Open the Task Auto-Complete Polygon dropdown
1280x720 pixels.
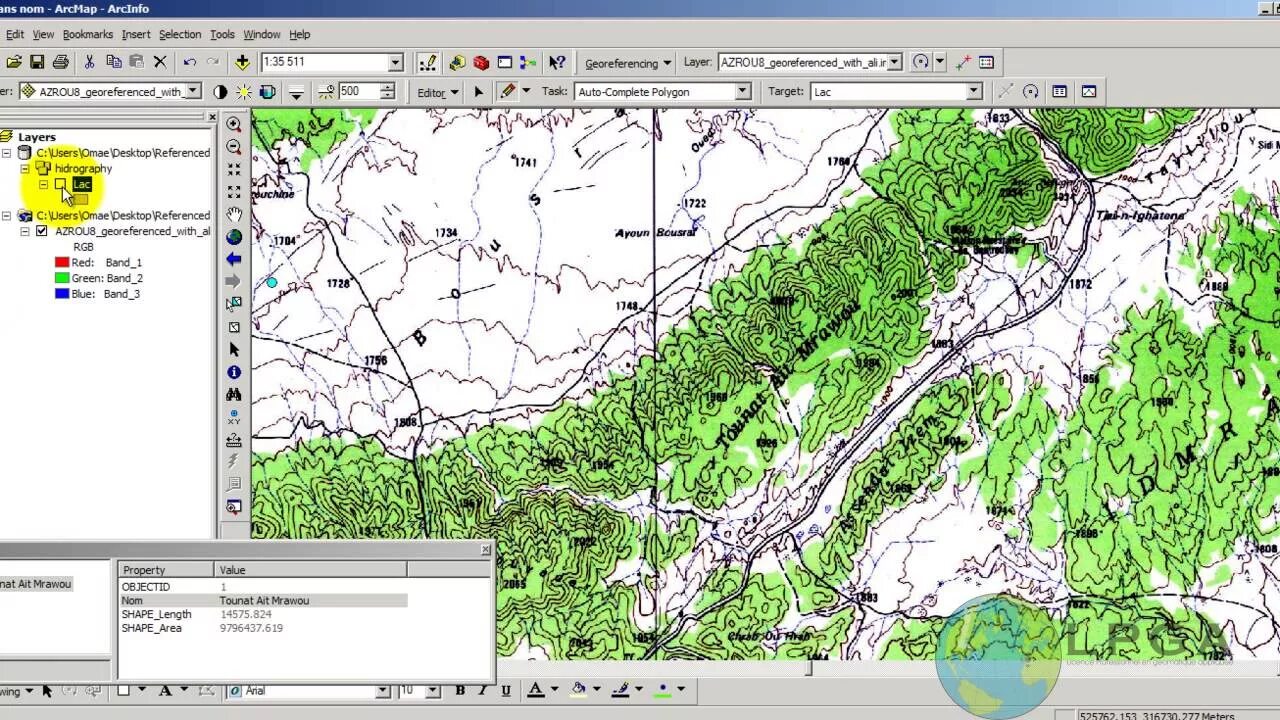743,91
